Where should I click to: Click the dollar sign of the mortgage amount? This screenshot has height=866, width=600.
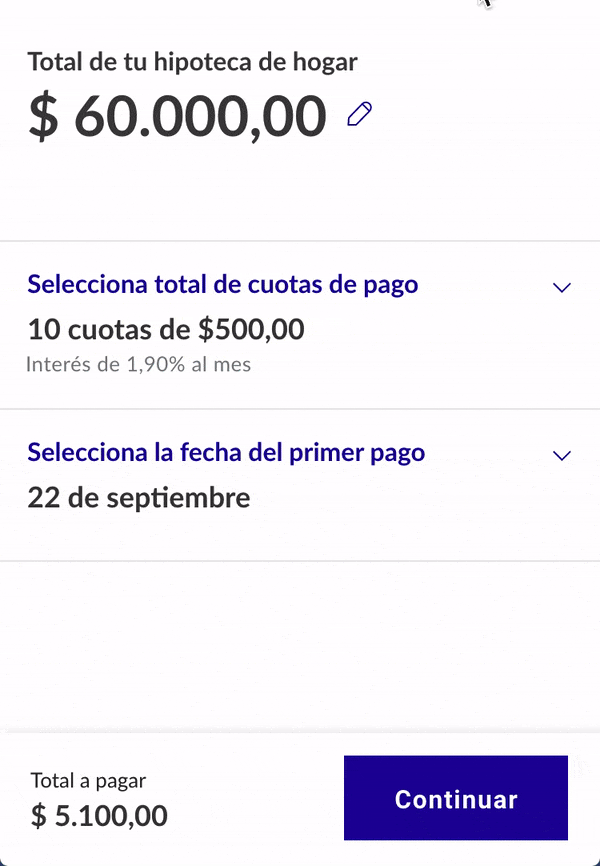[43, 118]
